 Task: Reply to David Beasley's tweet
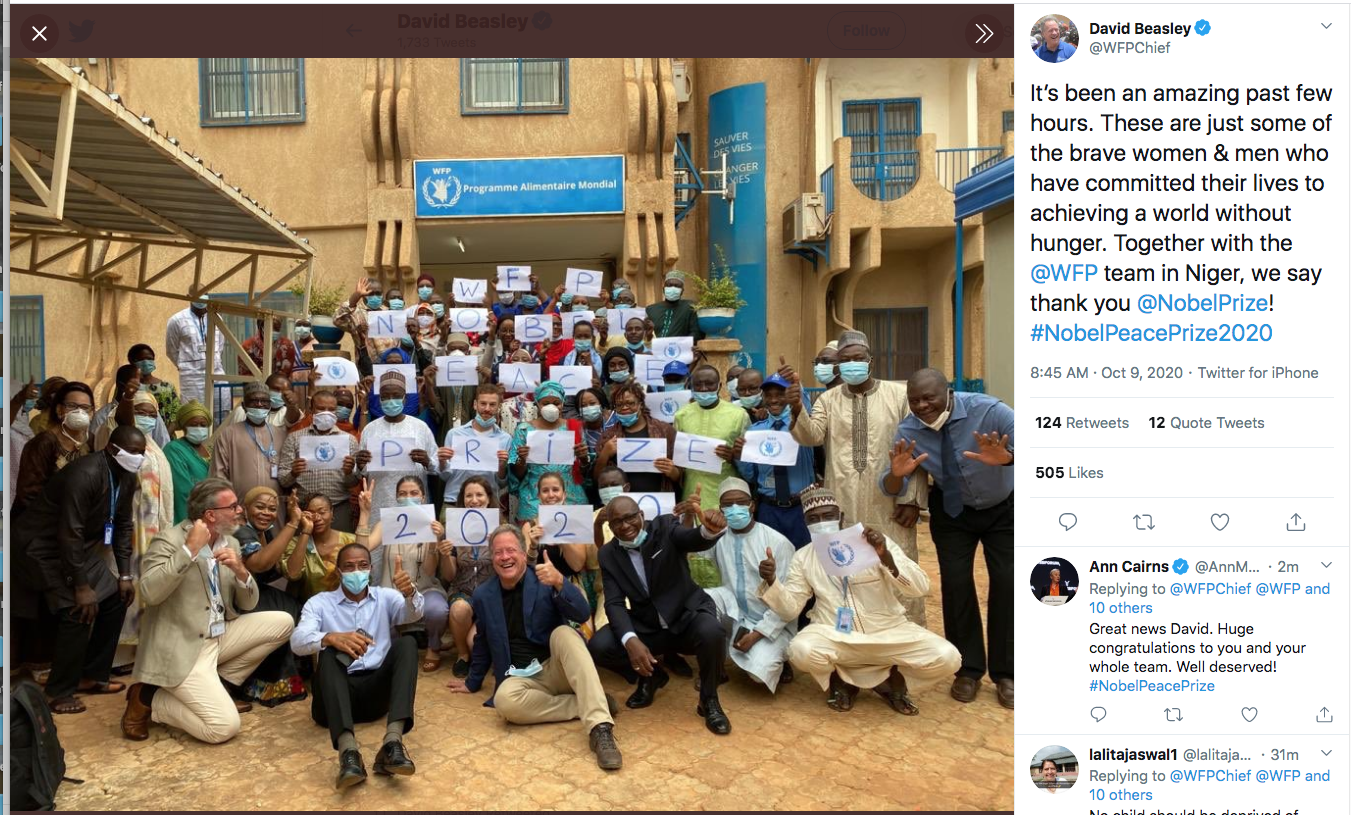pos(1068,522)
